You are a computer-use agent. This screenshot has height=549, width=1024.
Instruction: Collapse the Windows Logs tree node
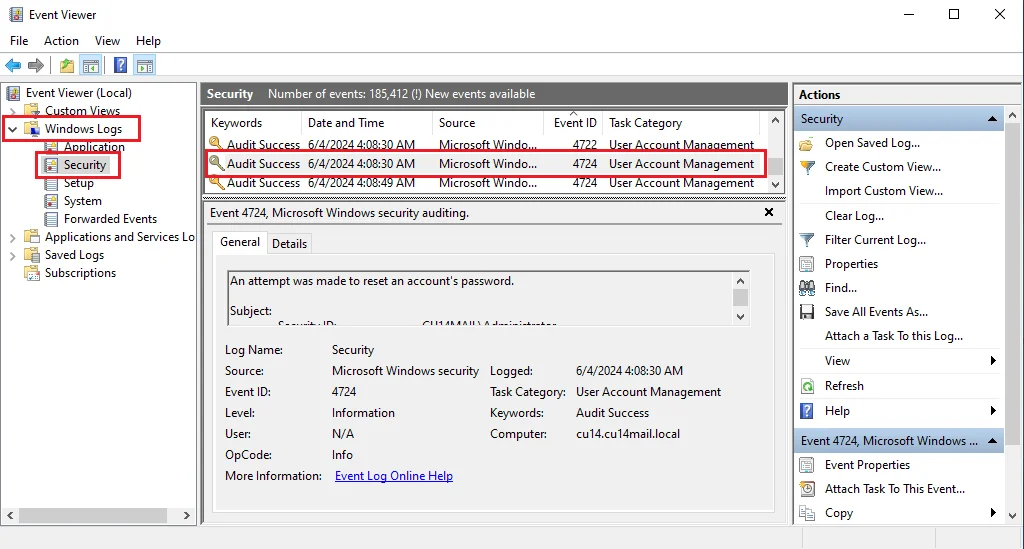[12, 129]
